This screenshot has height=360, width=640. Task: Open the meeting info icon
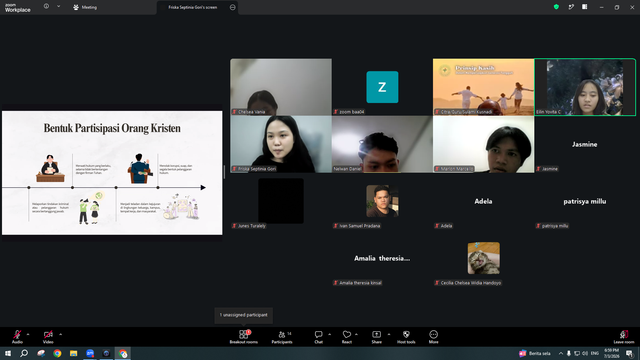point(47,7)
